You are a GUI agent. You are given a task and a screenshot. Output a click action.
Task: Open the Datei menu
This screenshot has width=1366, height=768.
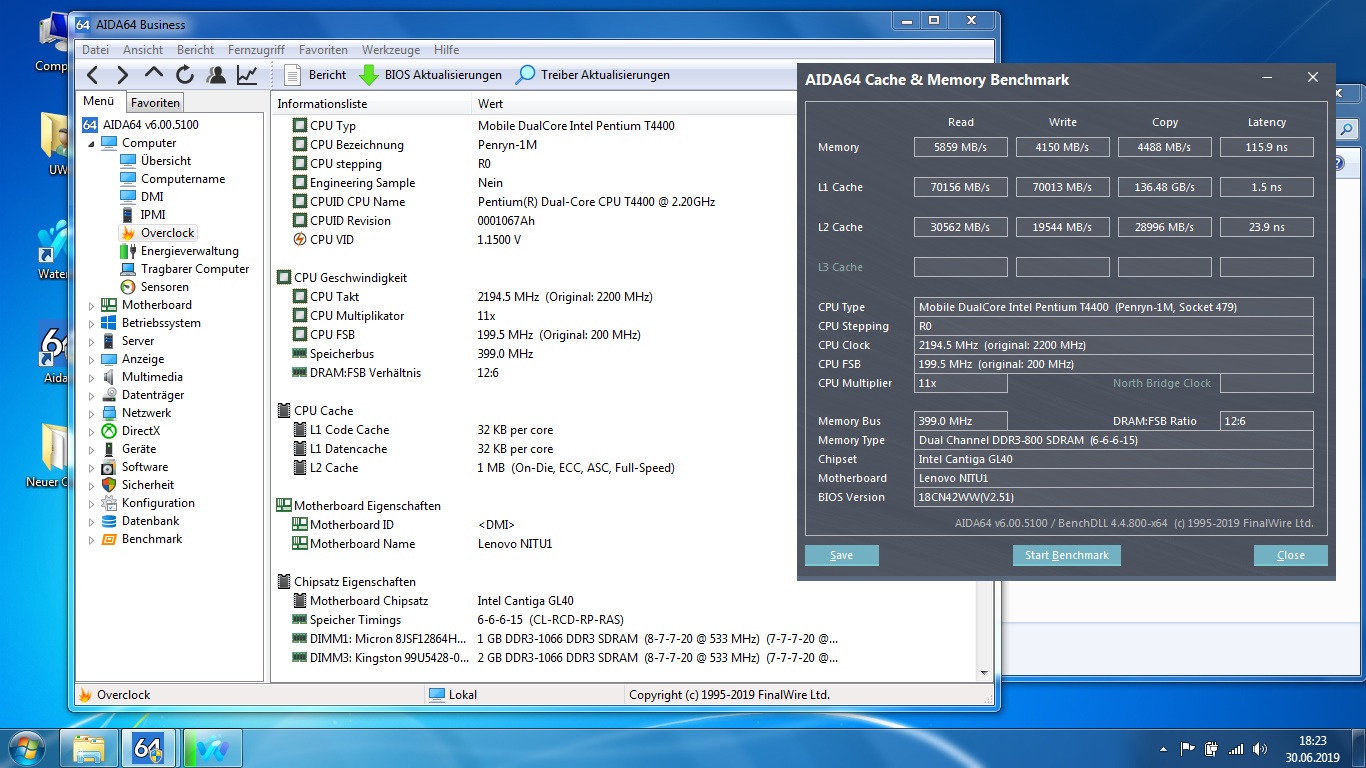click(x=95, y=49)
